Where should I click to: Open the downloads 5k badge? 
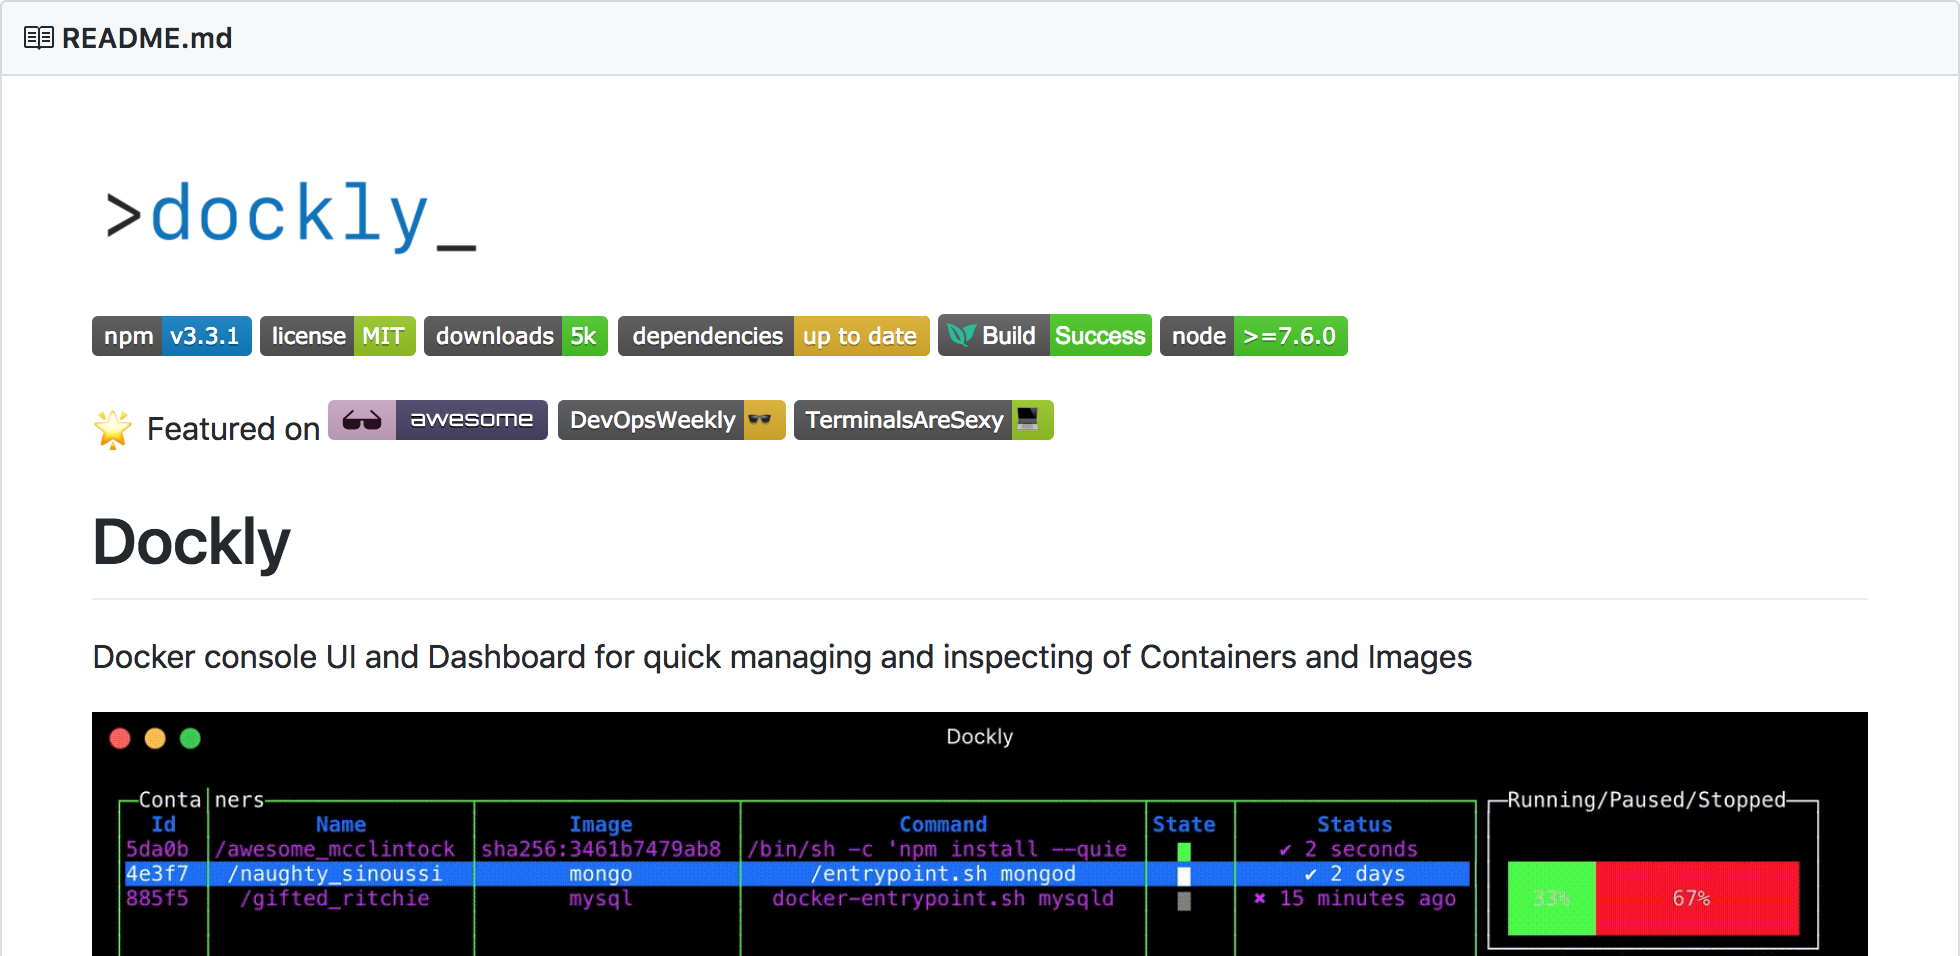[516, 336]
